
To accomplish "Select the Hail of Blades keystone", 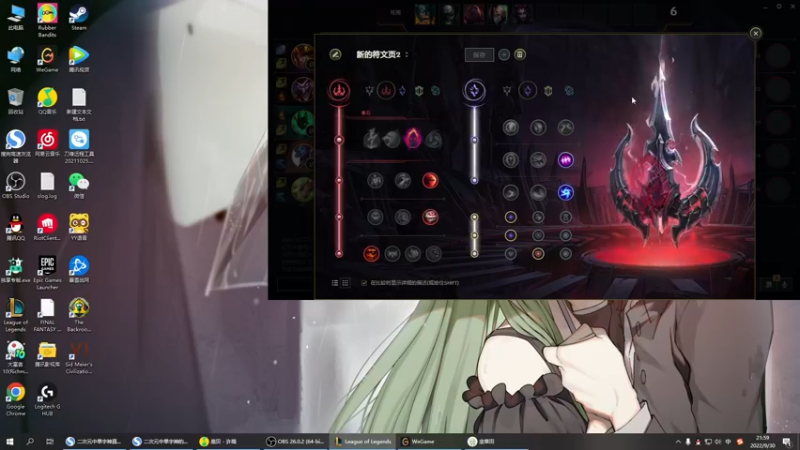I will [434, 139].
